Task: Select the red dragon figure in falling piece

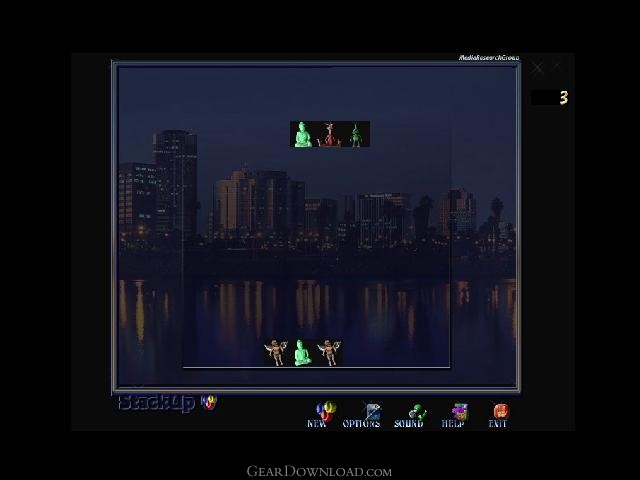Action: 329,134
